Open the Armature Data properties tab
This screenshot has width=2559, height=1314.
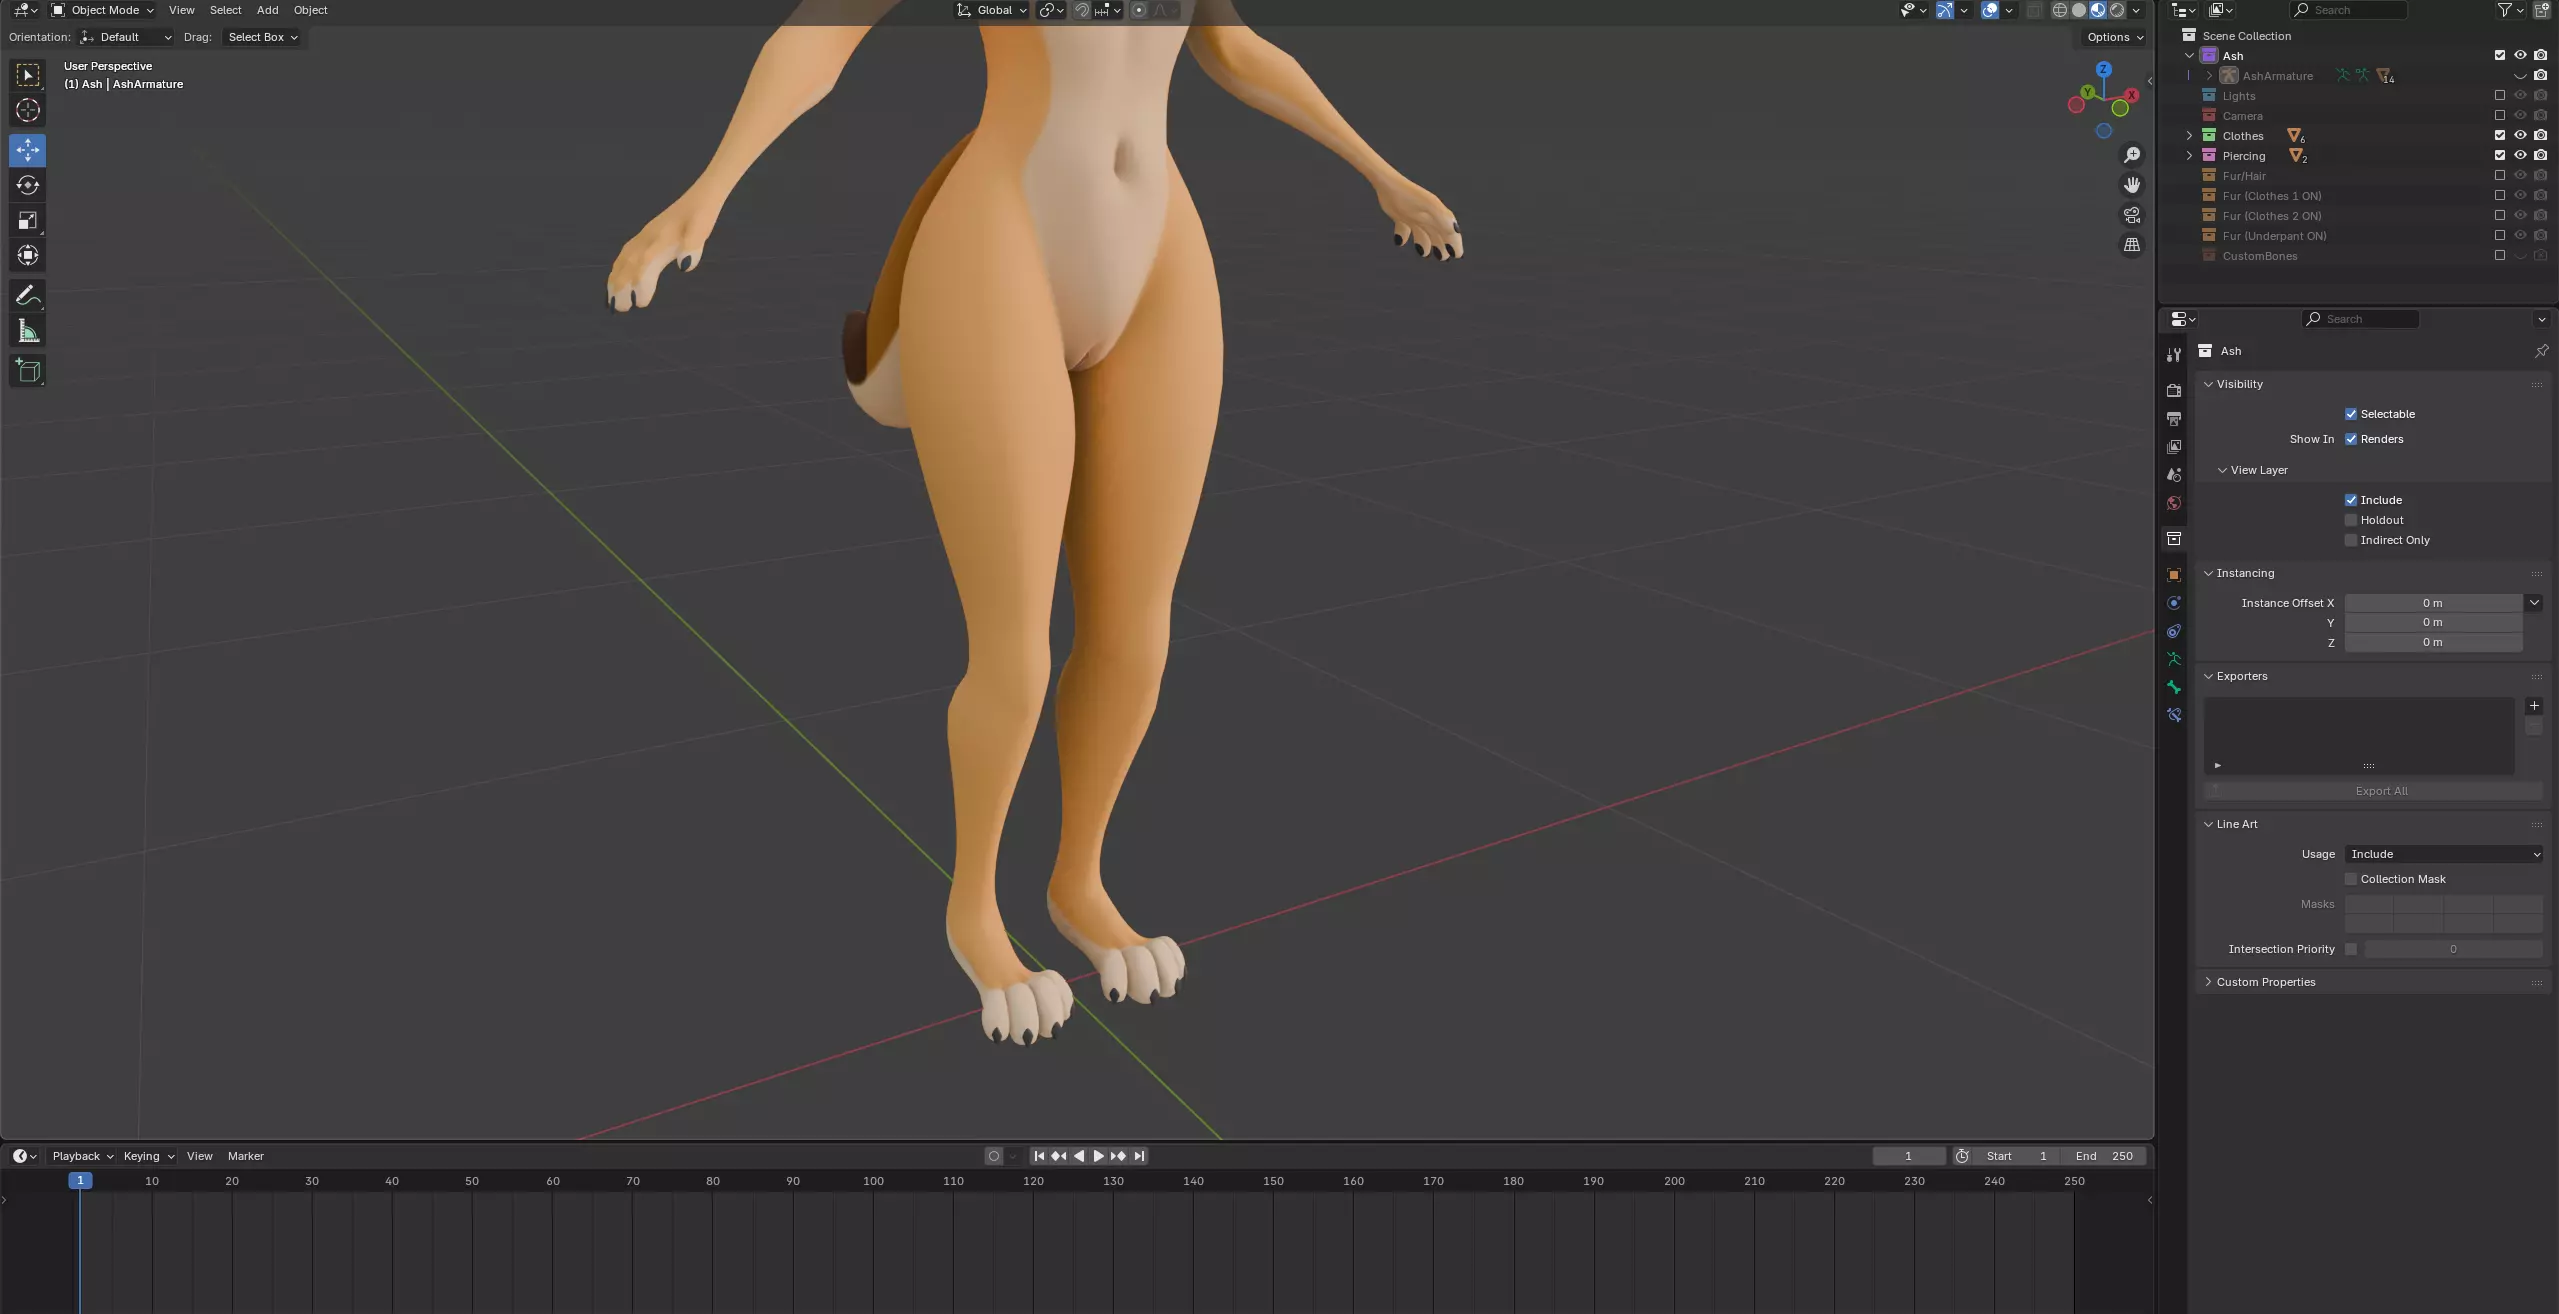click(x=2173, y=659)
